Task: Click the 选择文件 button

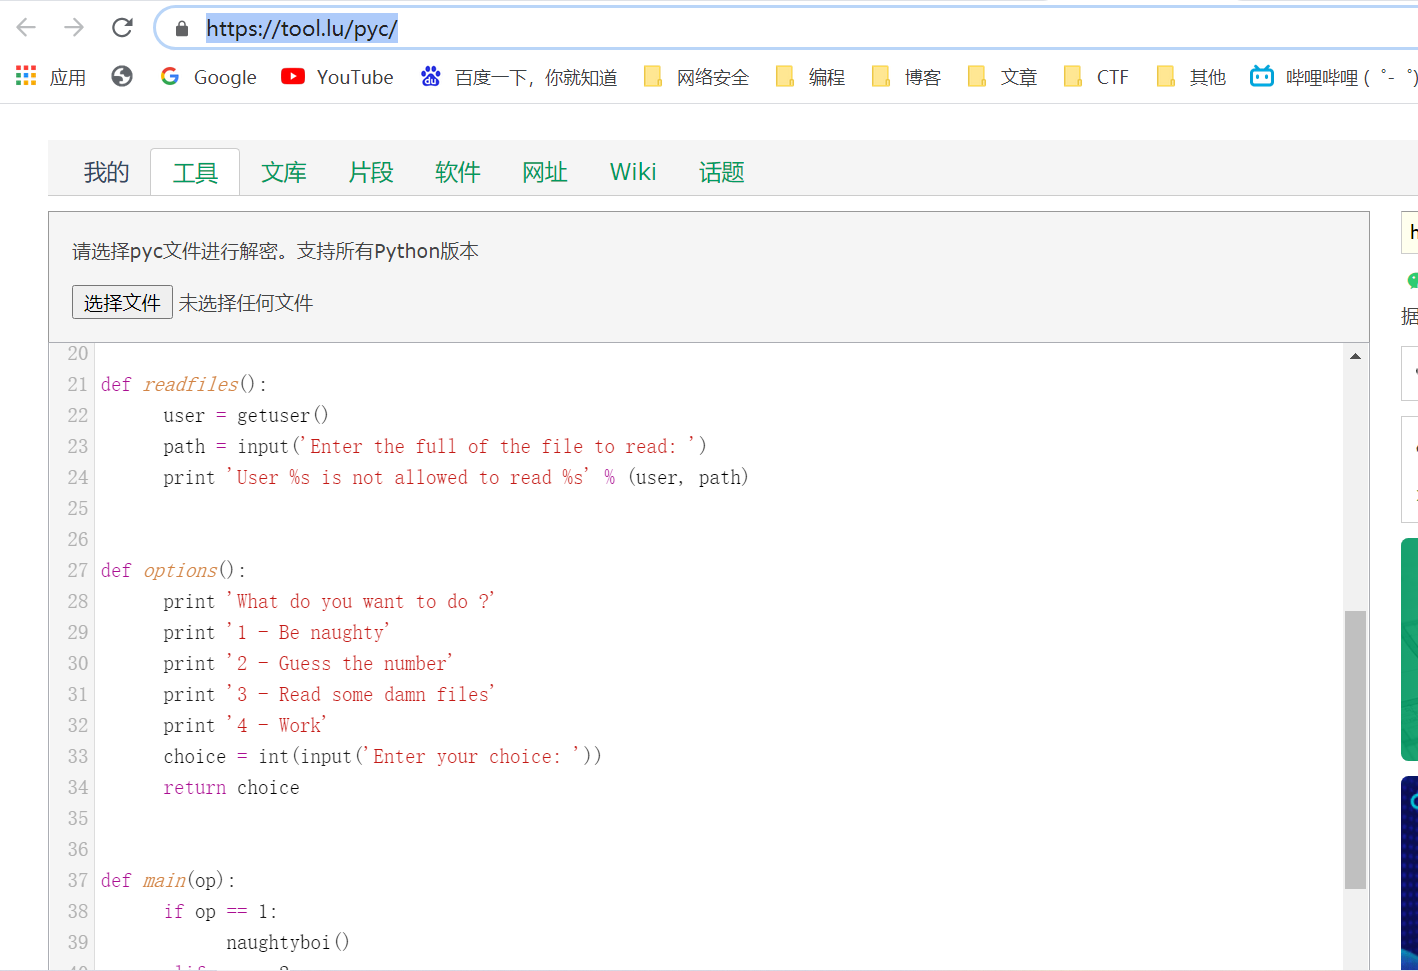Action: click(x=122, y=302)
